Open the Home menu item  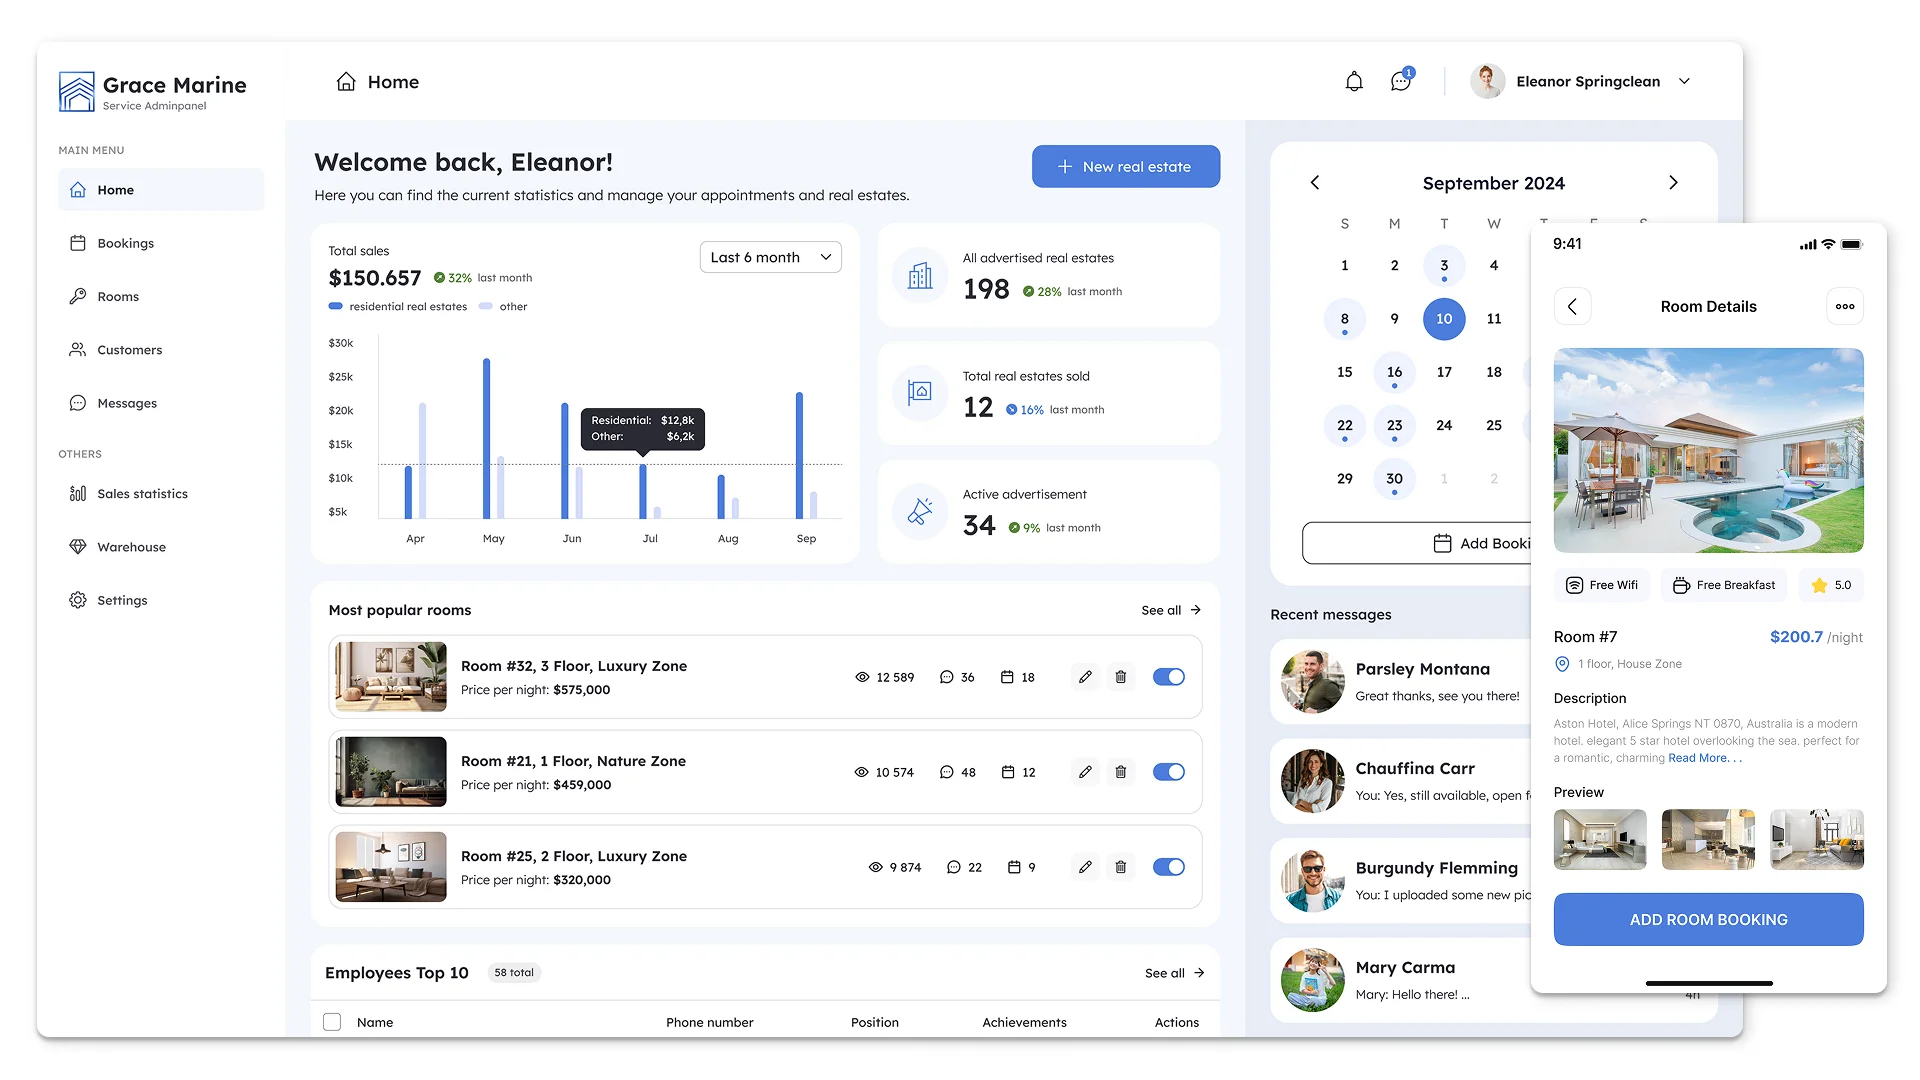161,190
